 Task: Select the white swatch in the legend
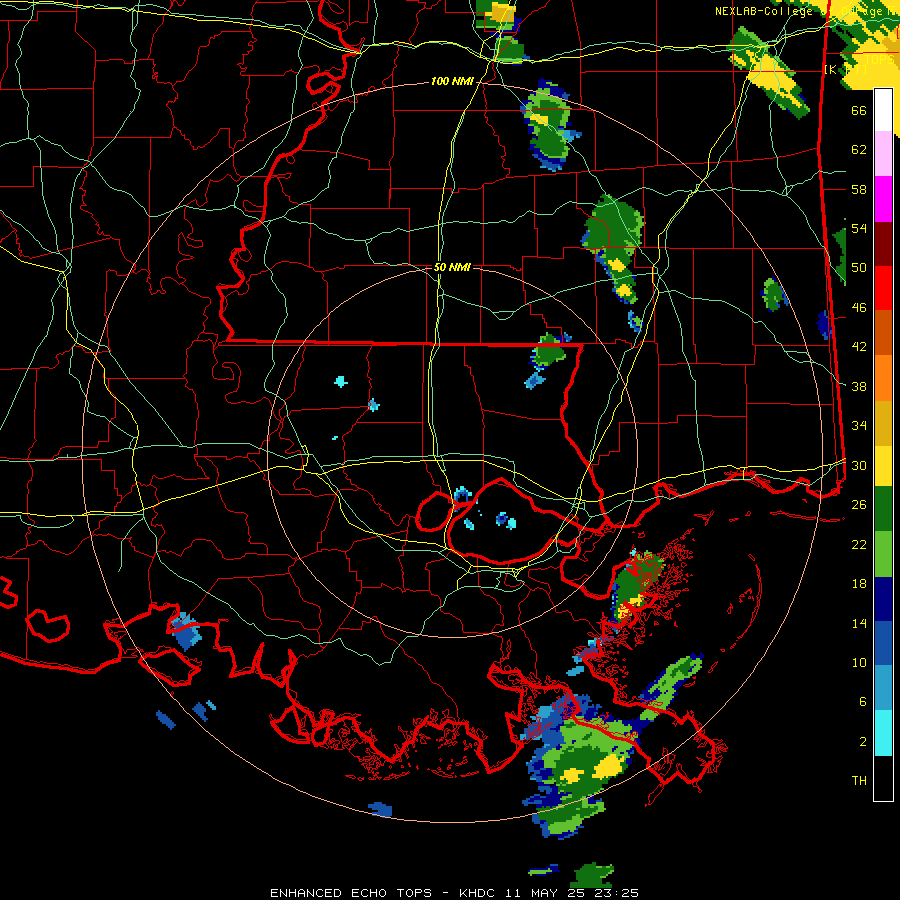pyautogui.click(x=883, y=110)
